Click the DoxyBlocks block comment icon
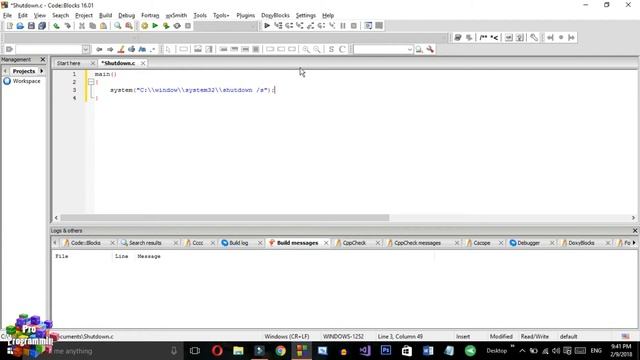The height and width of the screenshot is (360, 640). tap(483, 38)
